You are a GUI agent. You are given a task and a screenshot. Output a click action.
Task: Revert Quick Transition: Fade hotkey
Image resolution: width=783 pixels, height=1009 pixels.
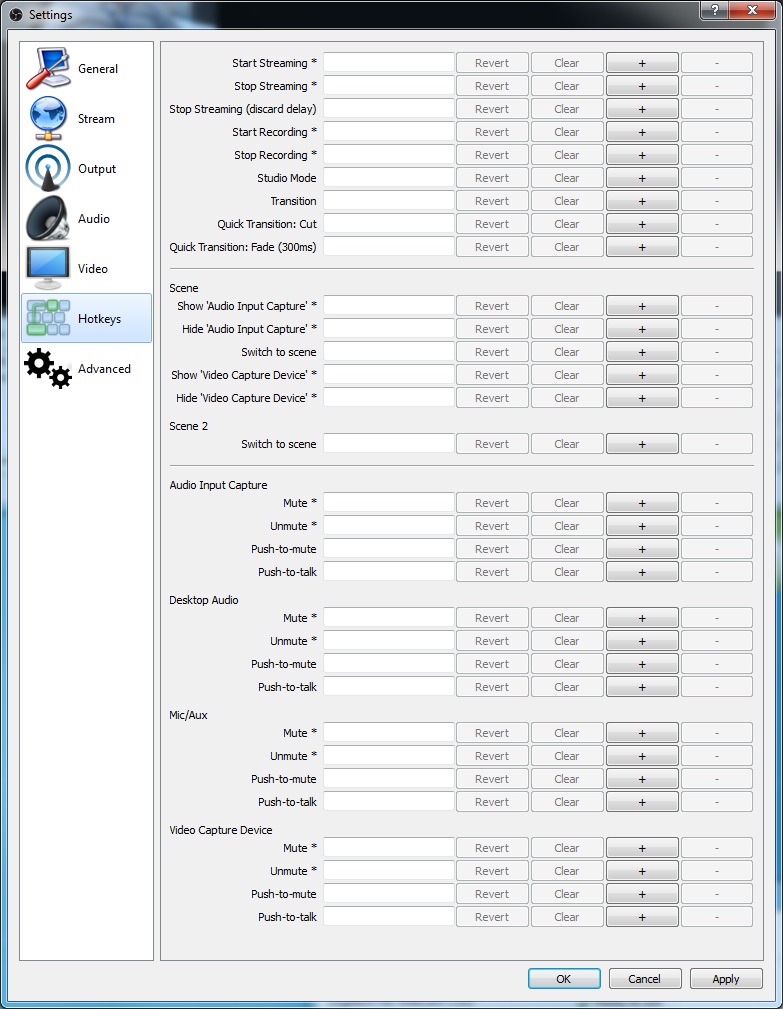click(x=492, y=246)
